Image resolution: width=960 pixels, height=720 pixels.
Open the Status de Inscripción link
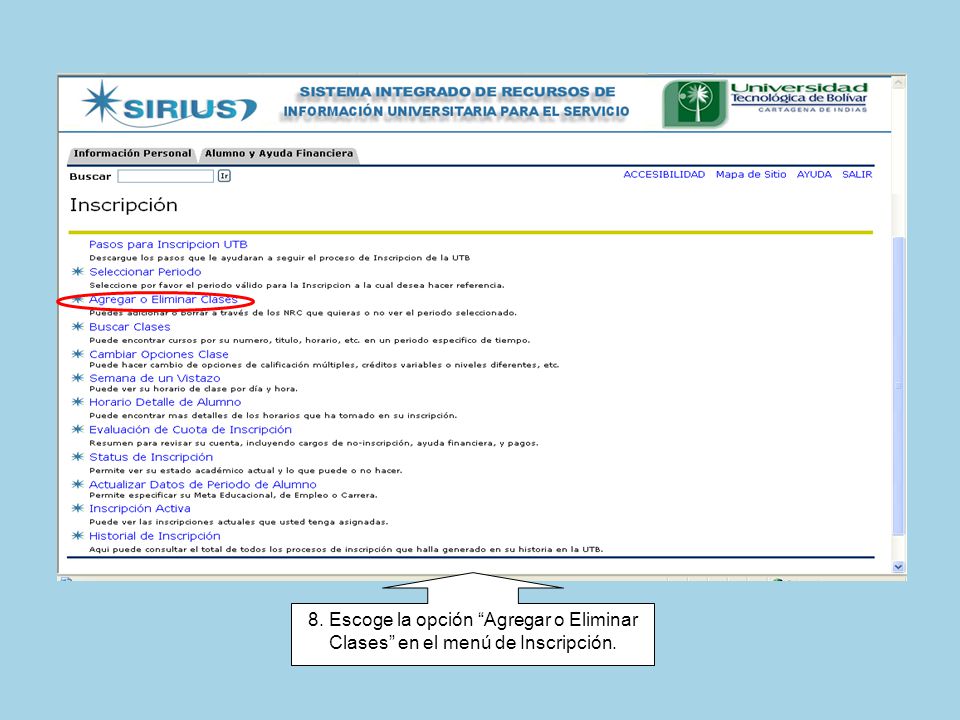tap(151, 457)
